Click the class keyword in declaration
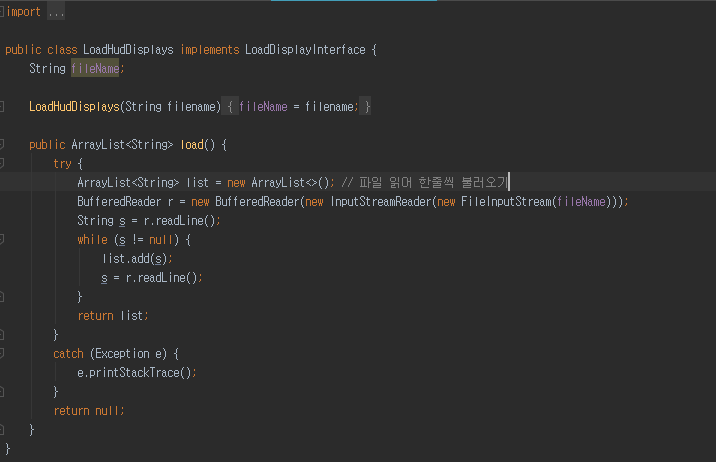Screen dimensions: 716x462 (62, 50)
